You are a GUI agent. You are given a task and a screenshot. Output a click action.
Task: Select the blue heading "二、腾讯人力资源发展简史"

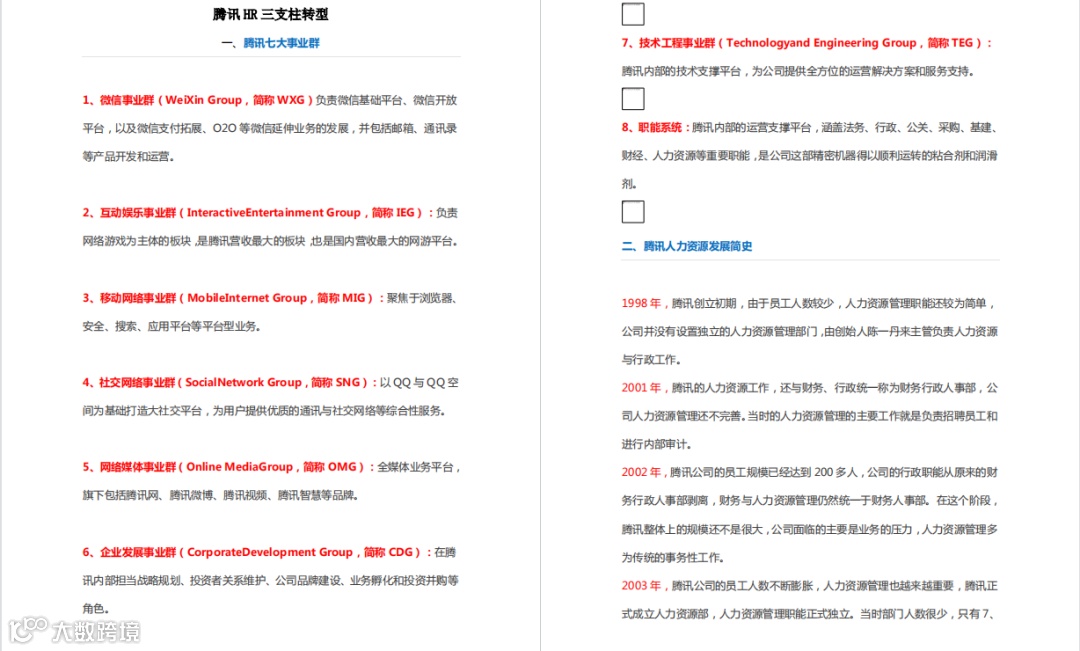pyautogui.click(x=687, y=246)
